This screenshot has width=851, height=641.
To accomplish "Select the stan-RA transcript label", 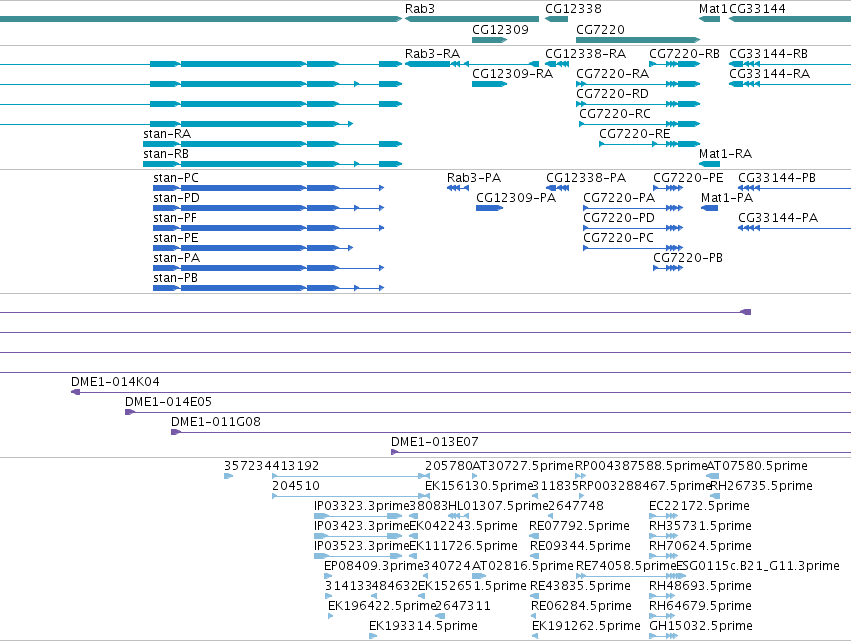I will click(x=167, y=134).
